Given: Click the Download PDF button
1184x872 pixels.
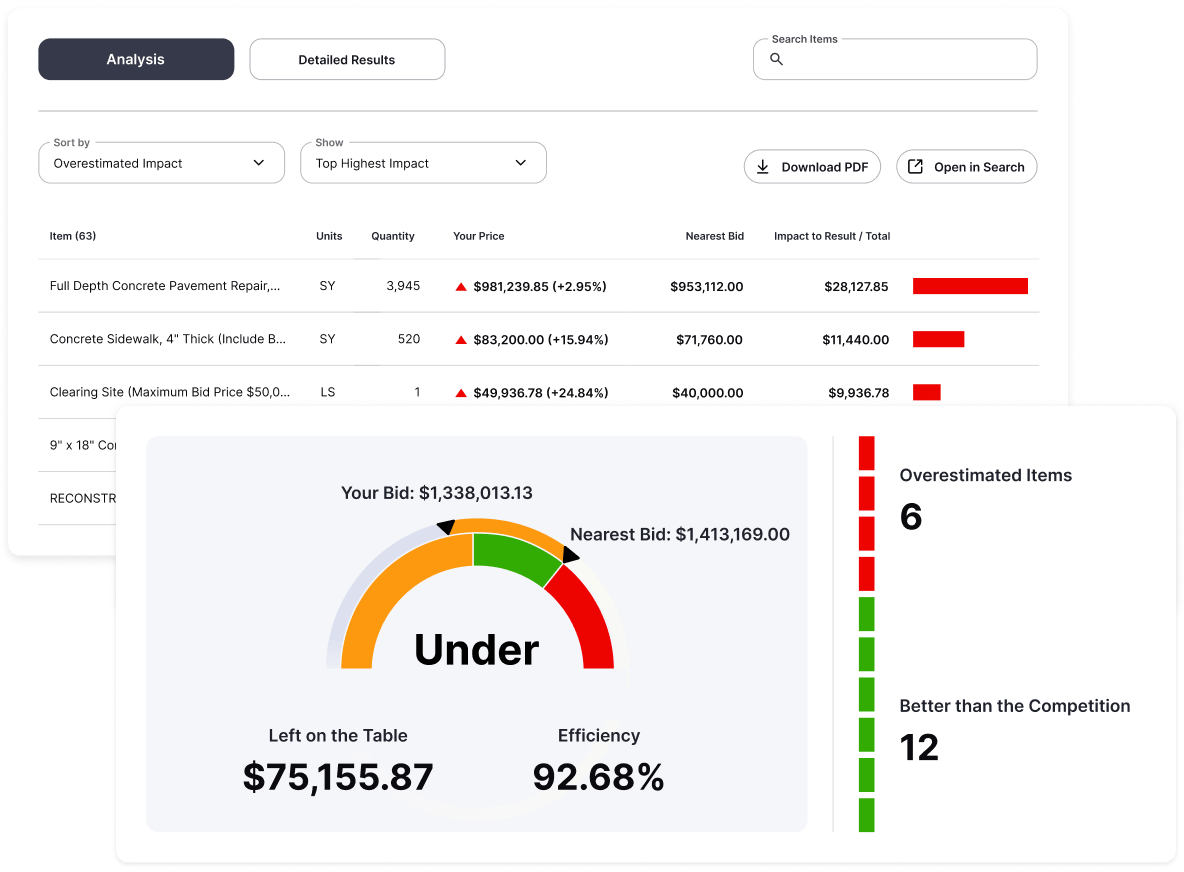Looking at the screenshot, I should (812, 167).
